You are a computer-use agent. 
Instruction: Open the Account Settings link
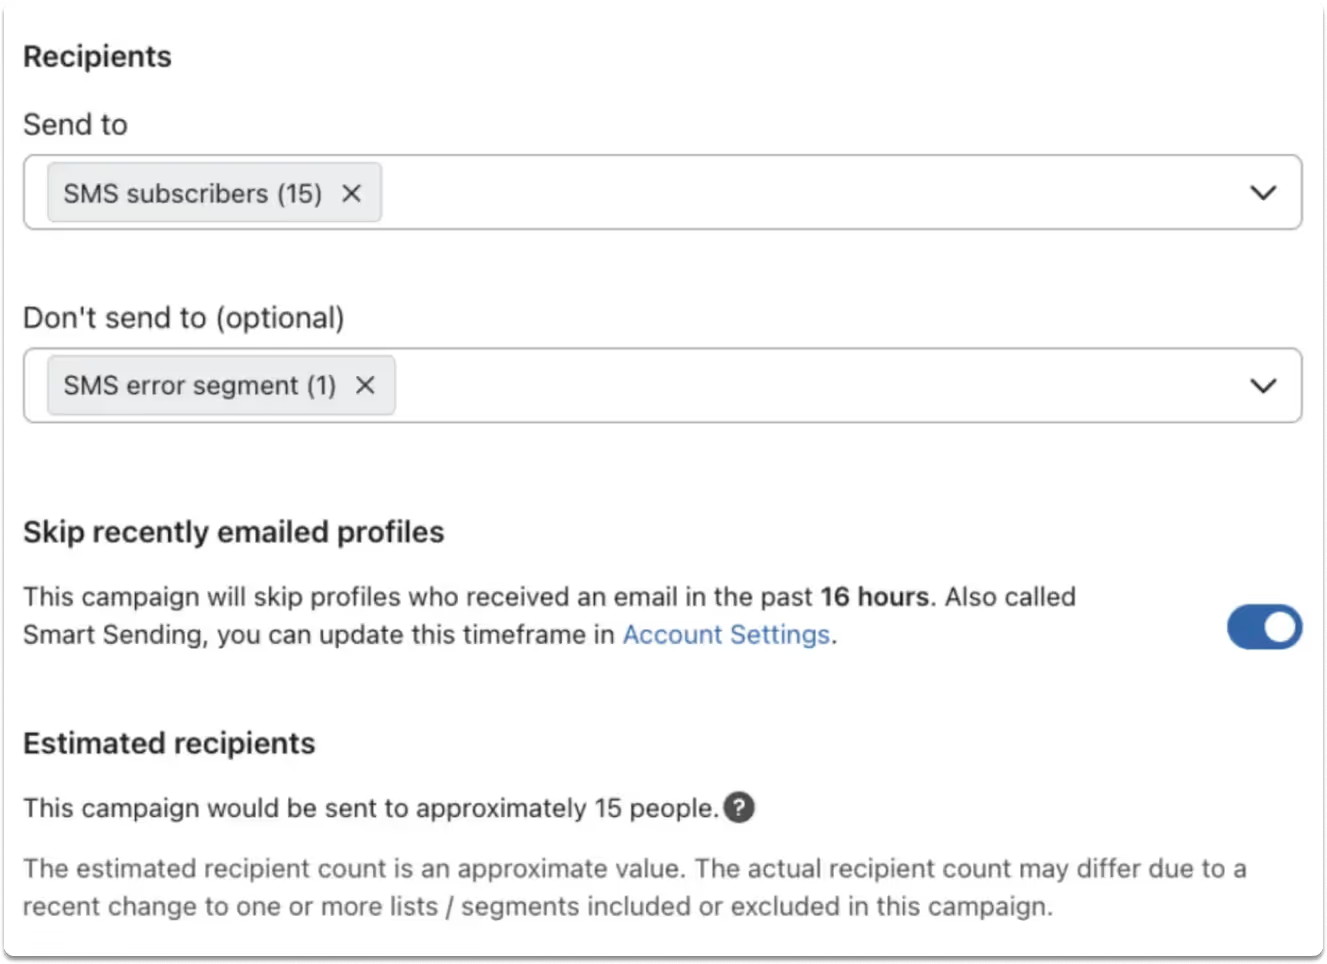pos(726,634)
